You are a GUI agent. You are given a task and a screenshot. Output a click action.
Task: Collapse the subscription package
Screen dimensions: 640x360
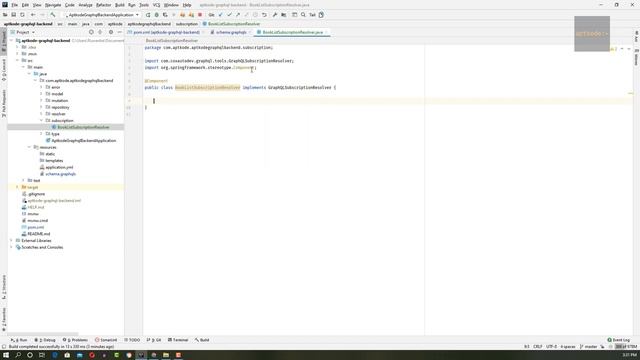point(41,120)
